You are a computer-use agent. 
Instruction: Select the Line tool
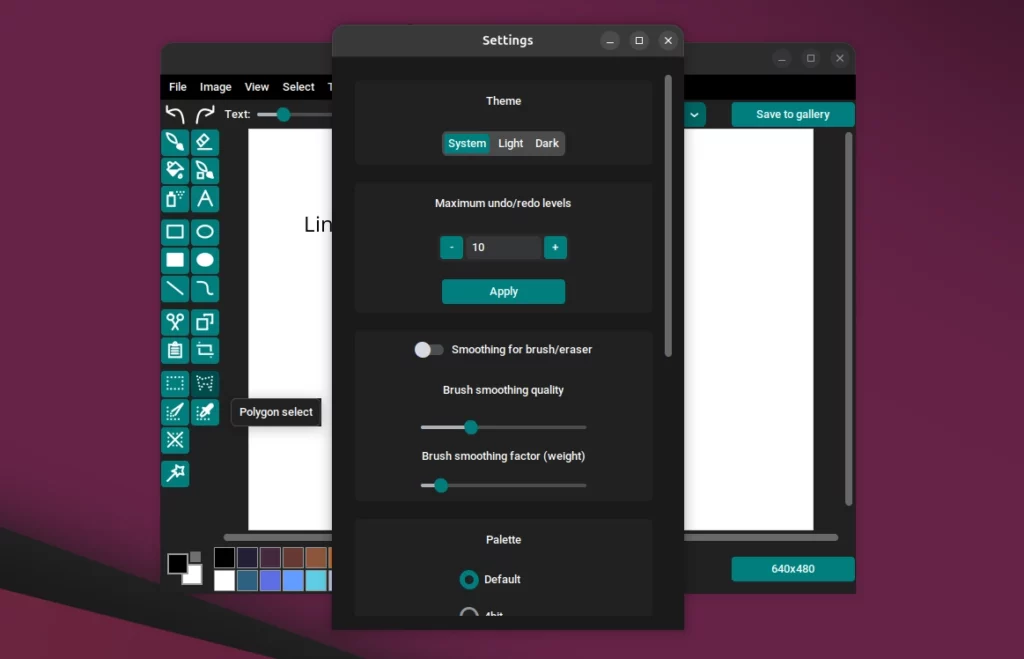tap(175, 289)
